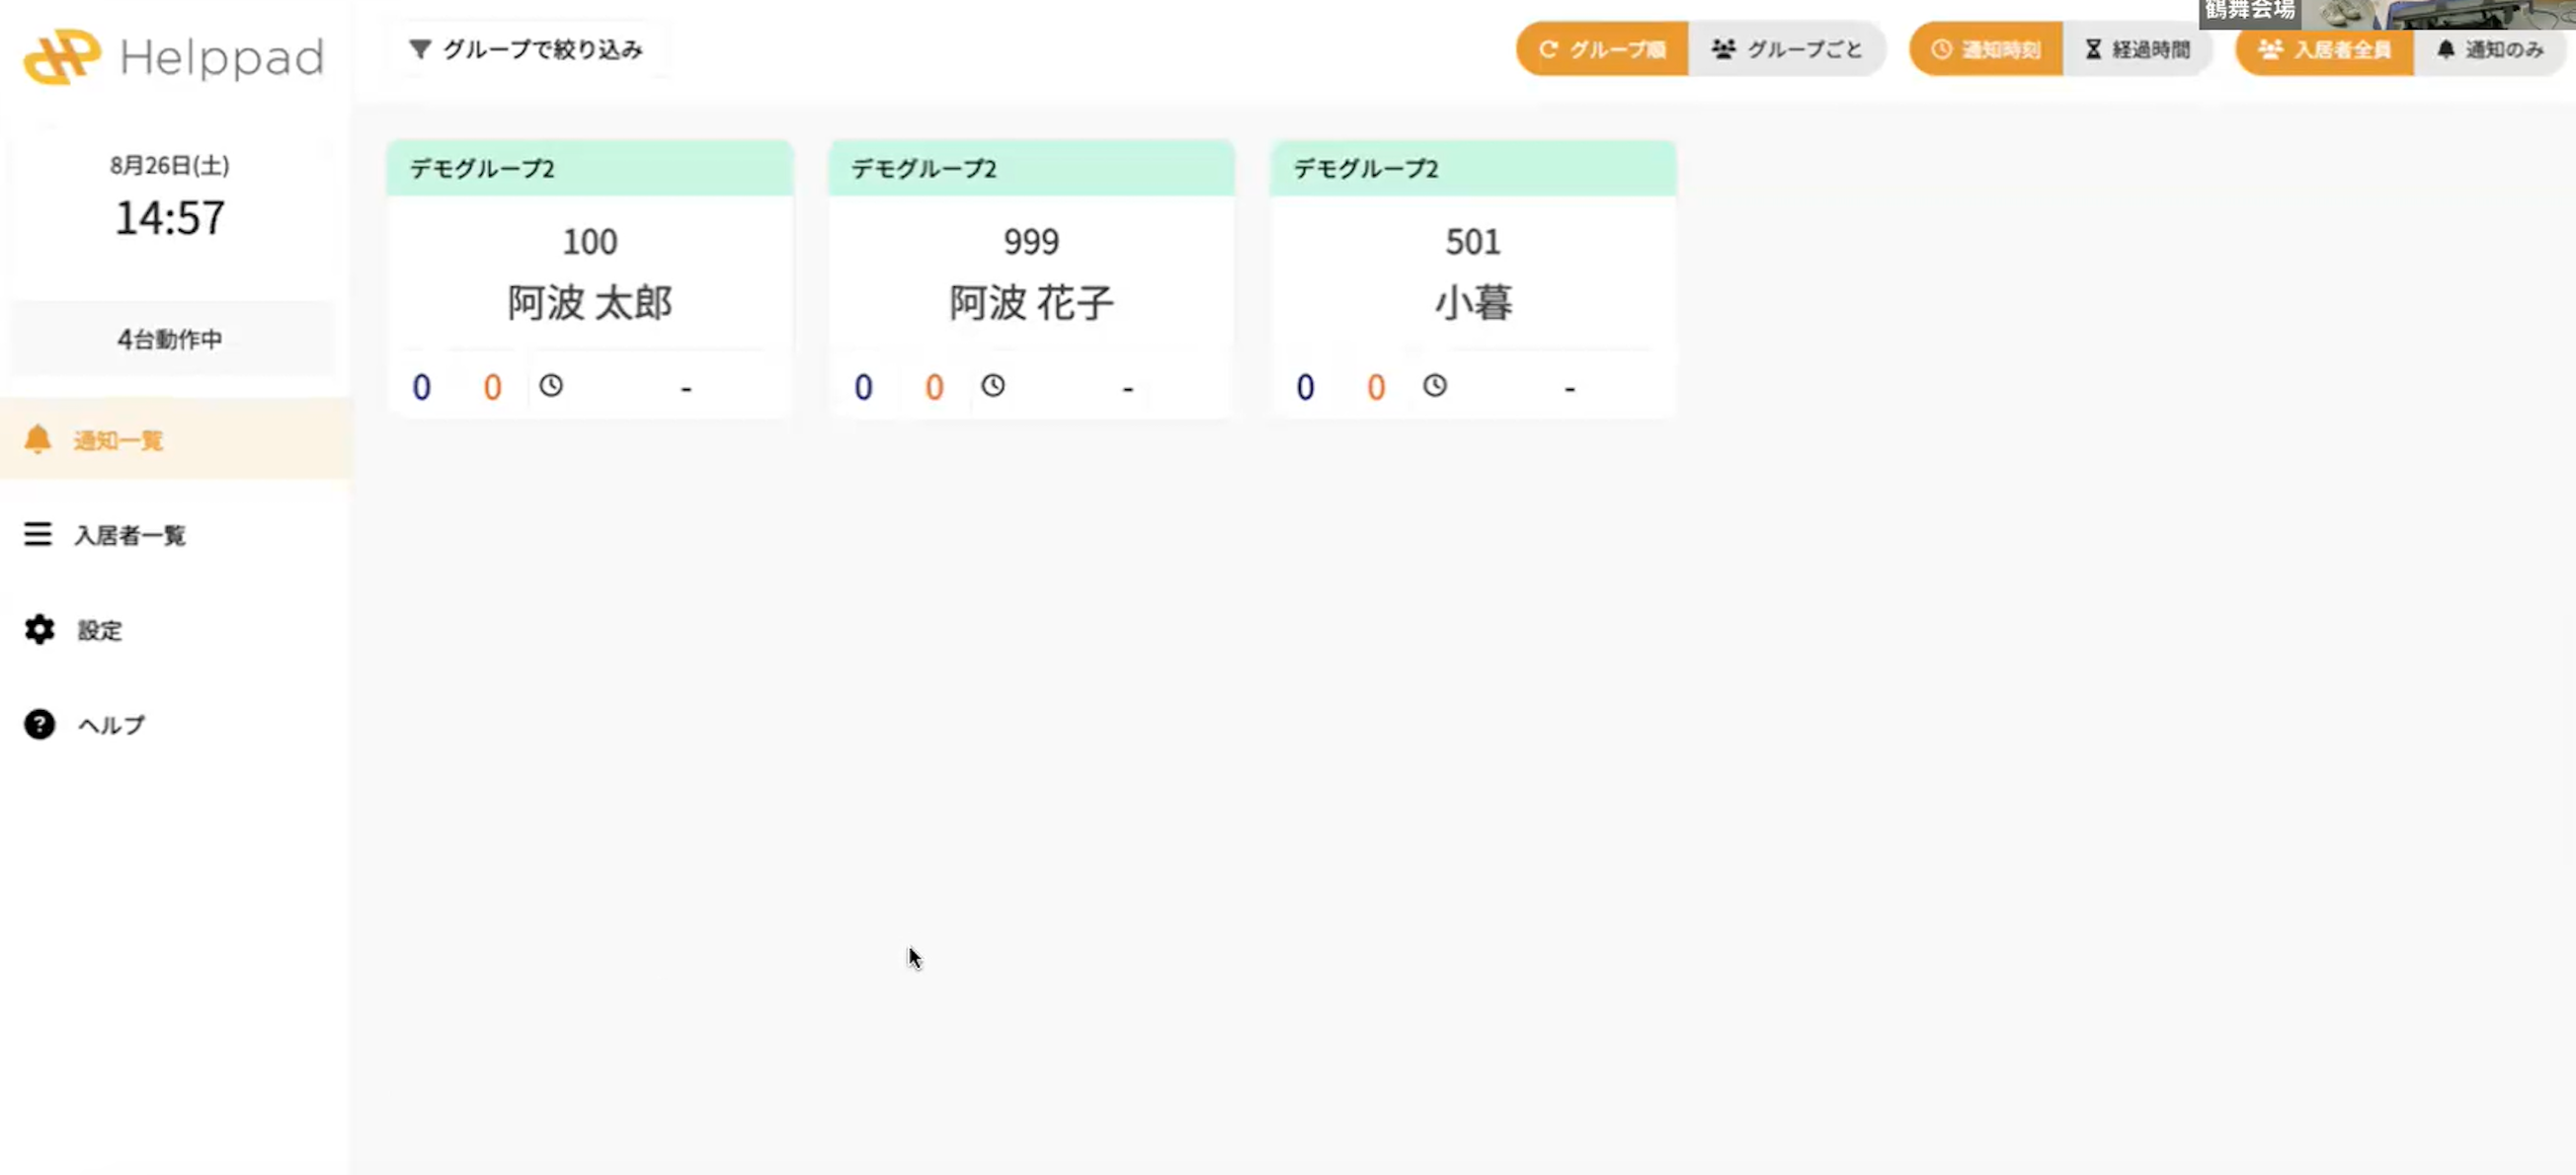Click orange count on 阿波 花子 card
The height and width of the screenshot is (1175, 2576).
coord(934,387)
